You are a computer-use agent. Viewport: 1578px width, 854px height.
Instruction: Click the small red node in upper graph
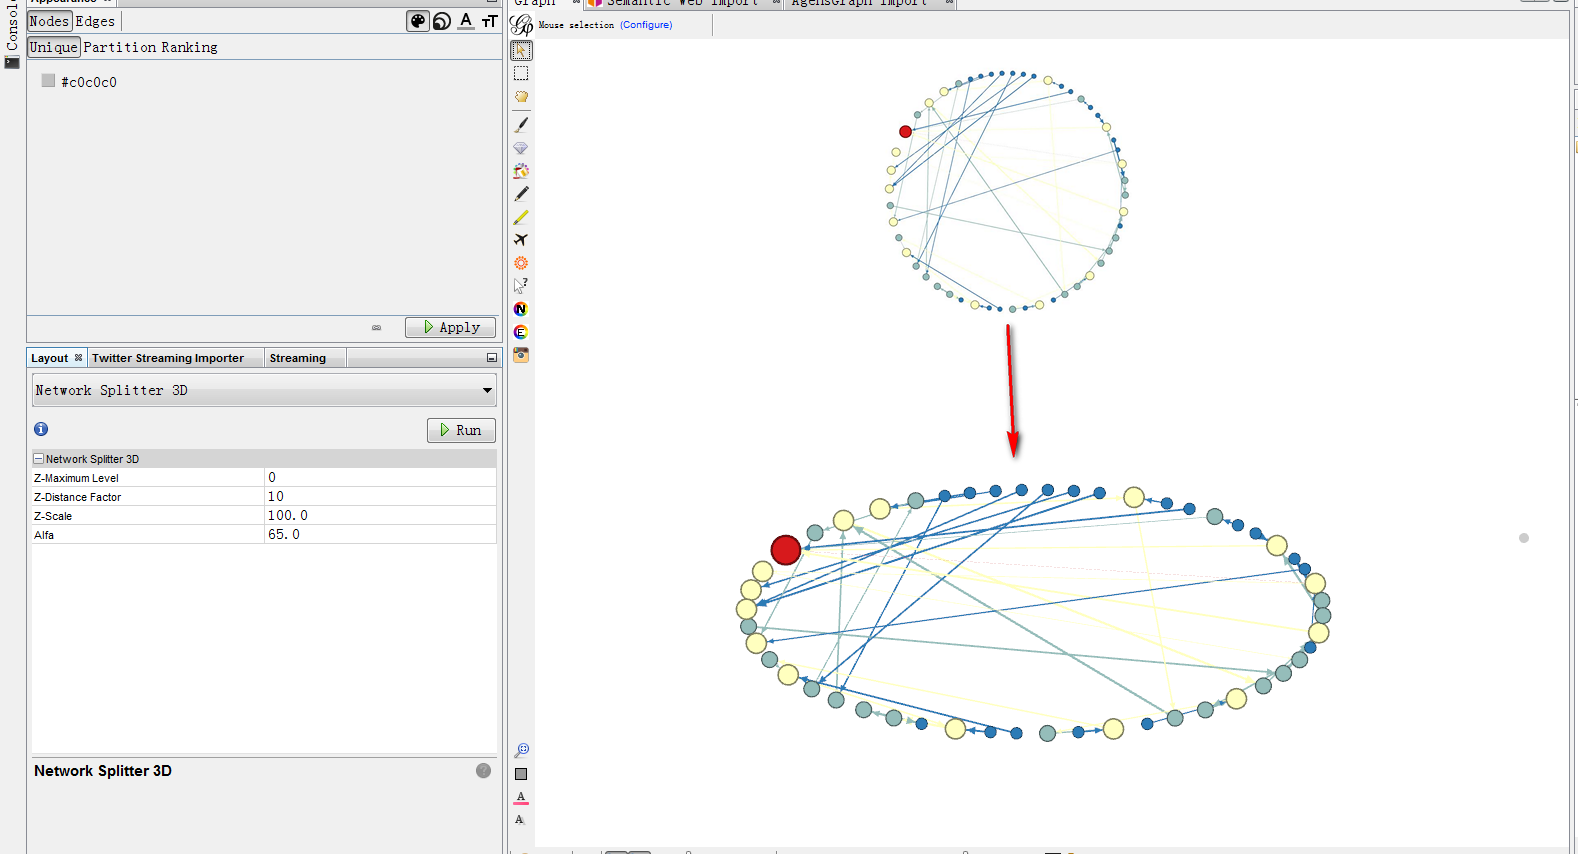[905, 132]
